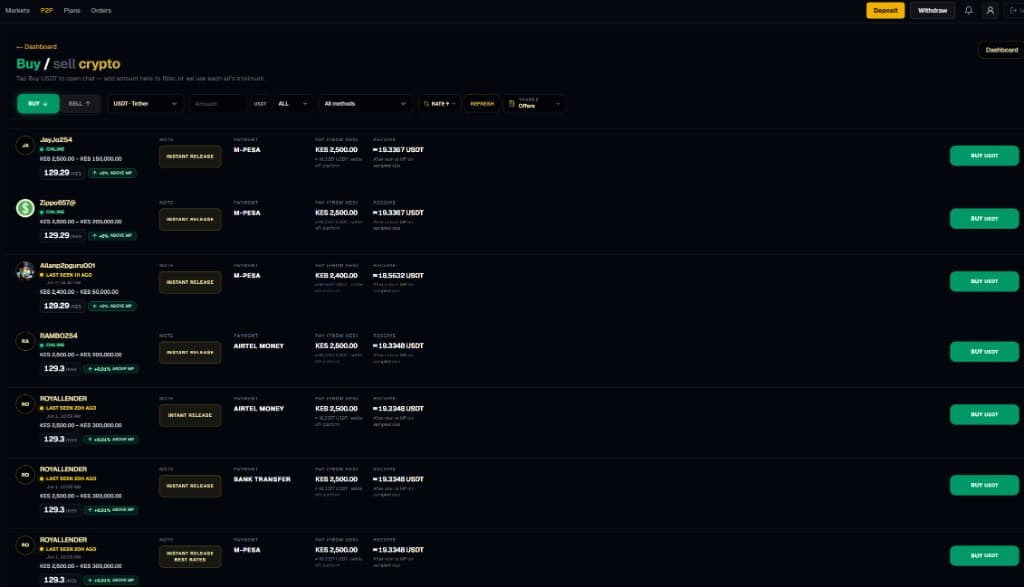
Task: Click RAMBO254 129.3 rate value
Action: [x=54, y=368]
